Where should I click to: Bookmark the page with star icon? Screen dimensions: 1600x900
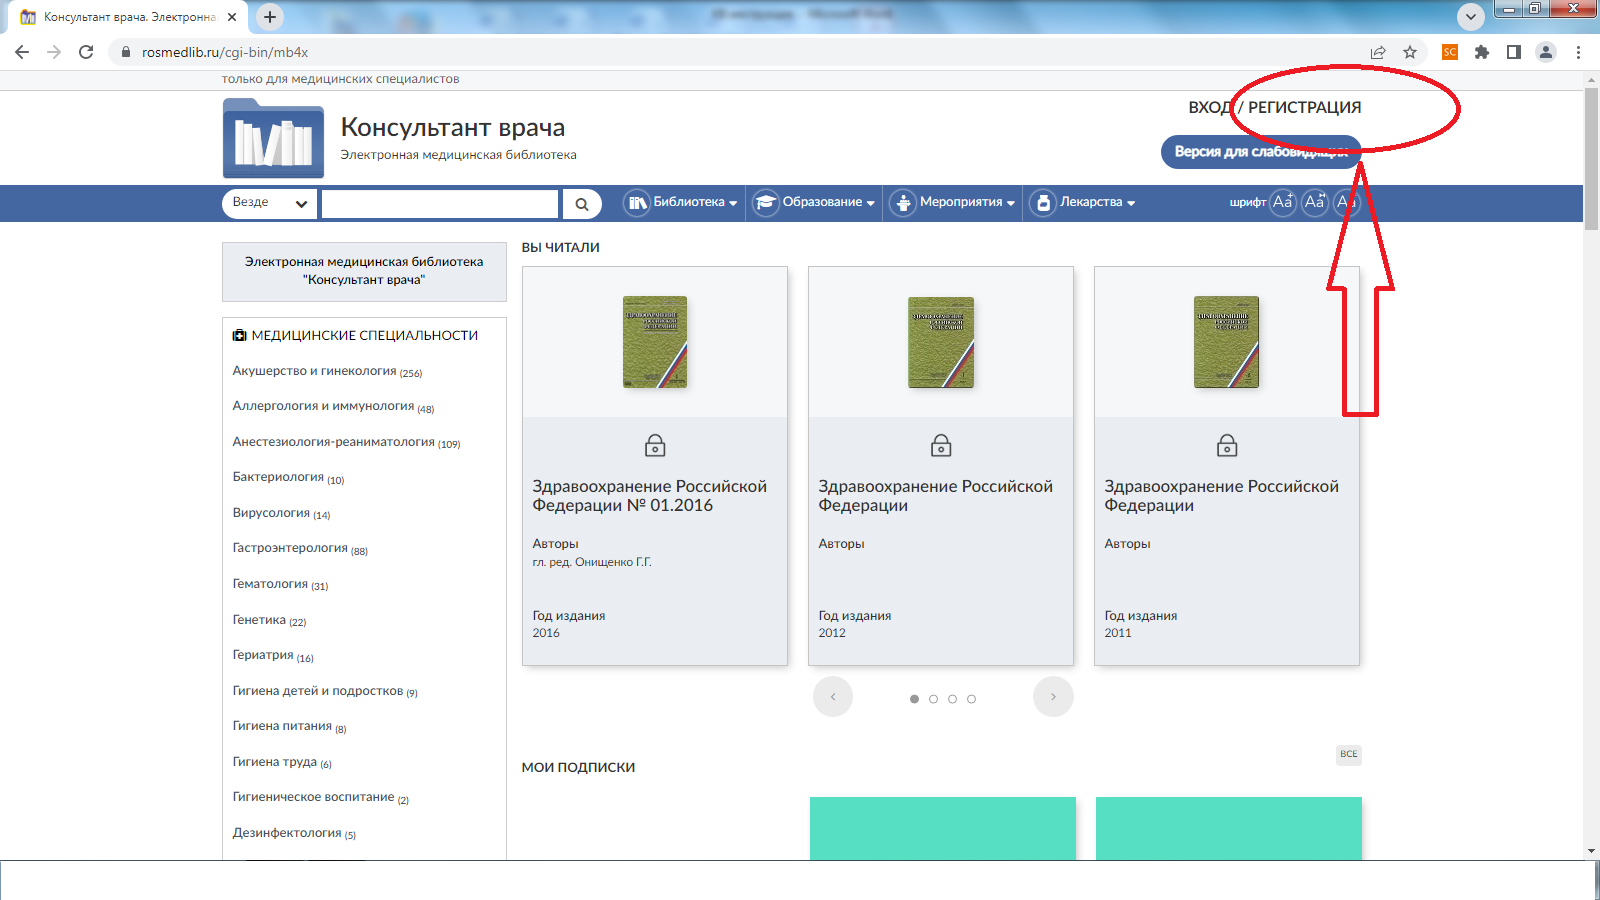[x=1410, y=52]
